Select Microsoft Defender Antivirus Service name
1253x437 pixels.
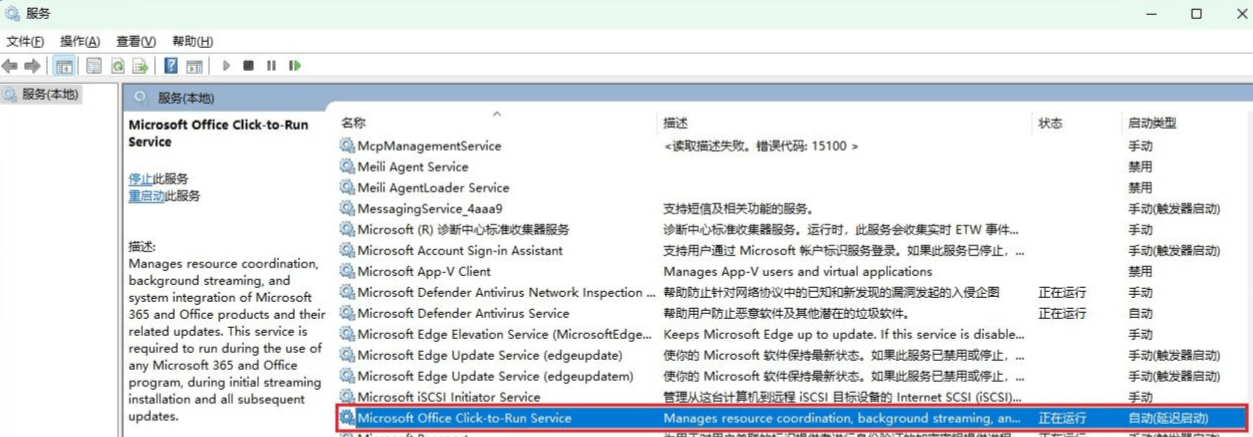463,313
